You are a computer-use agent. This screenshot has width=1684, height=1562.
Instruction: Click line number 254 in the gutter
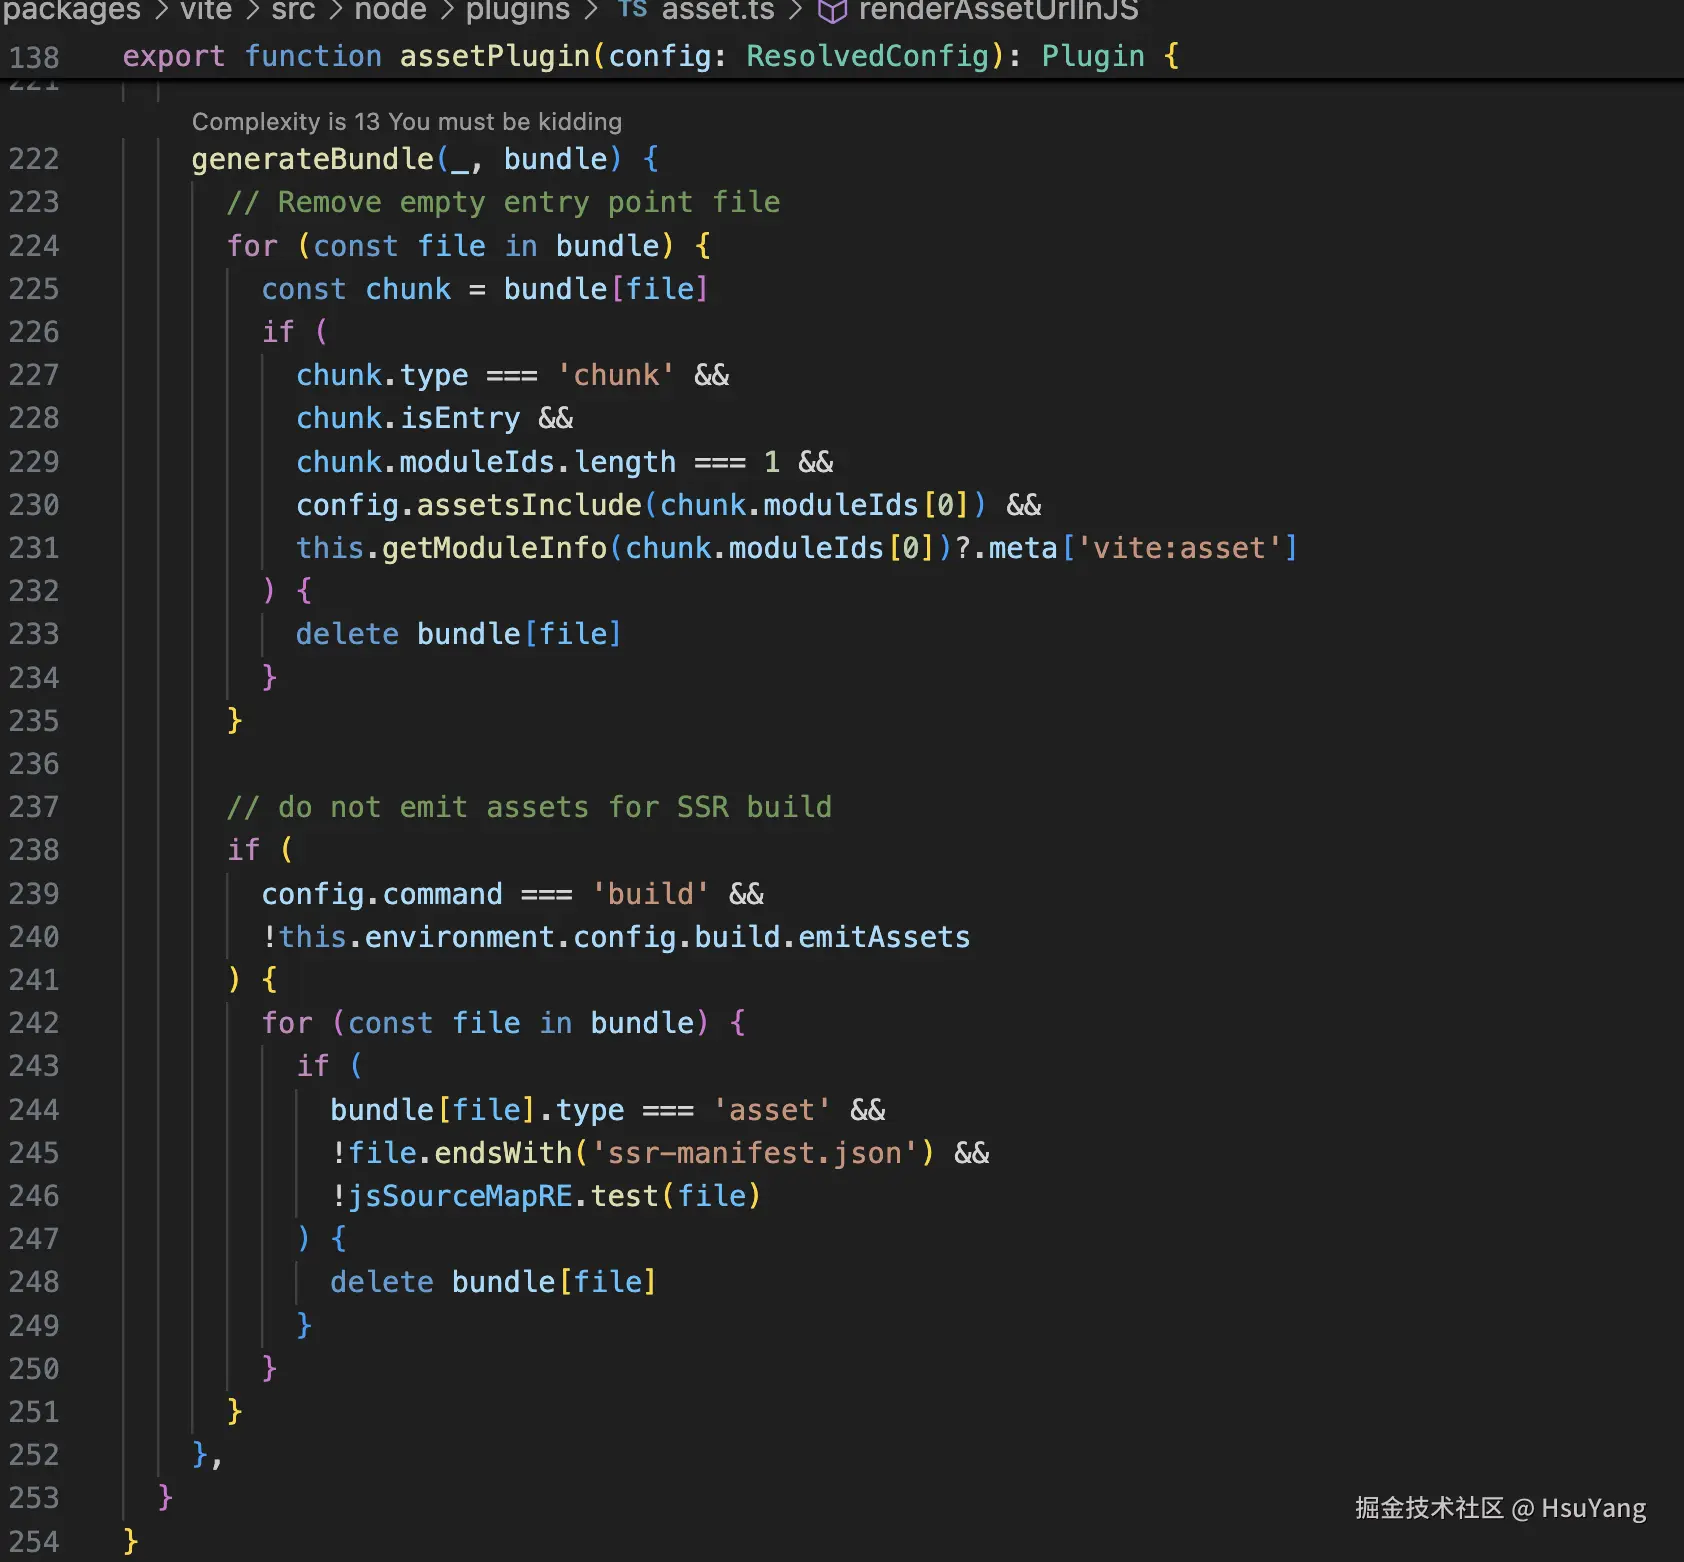(34, 1541)
